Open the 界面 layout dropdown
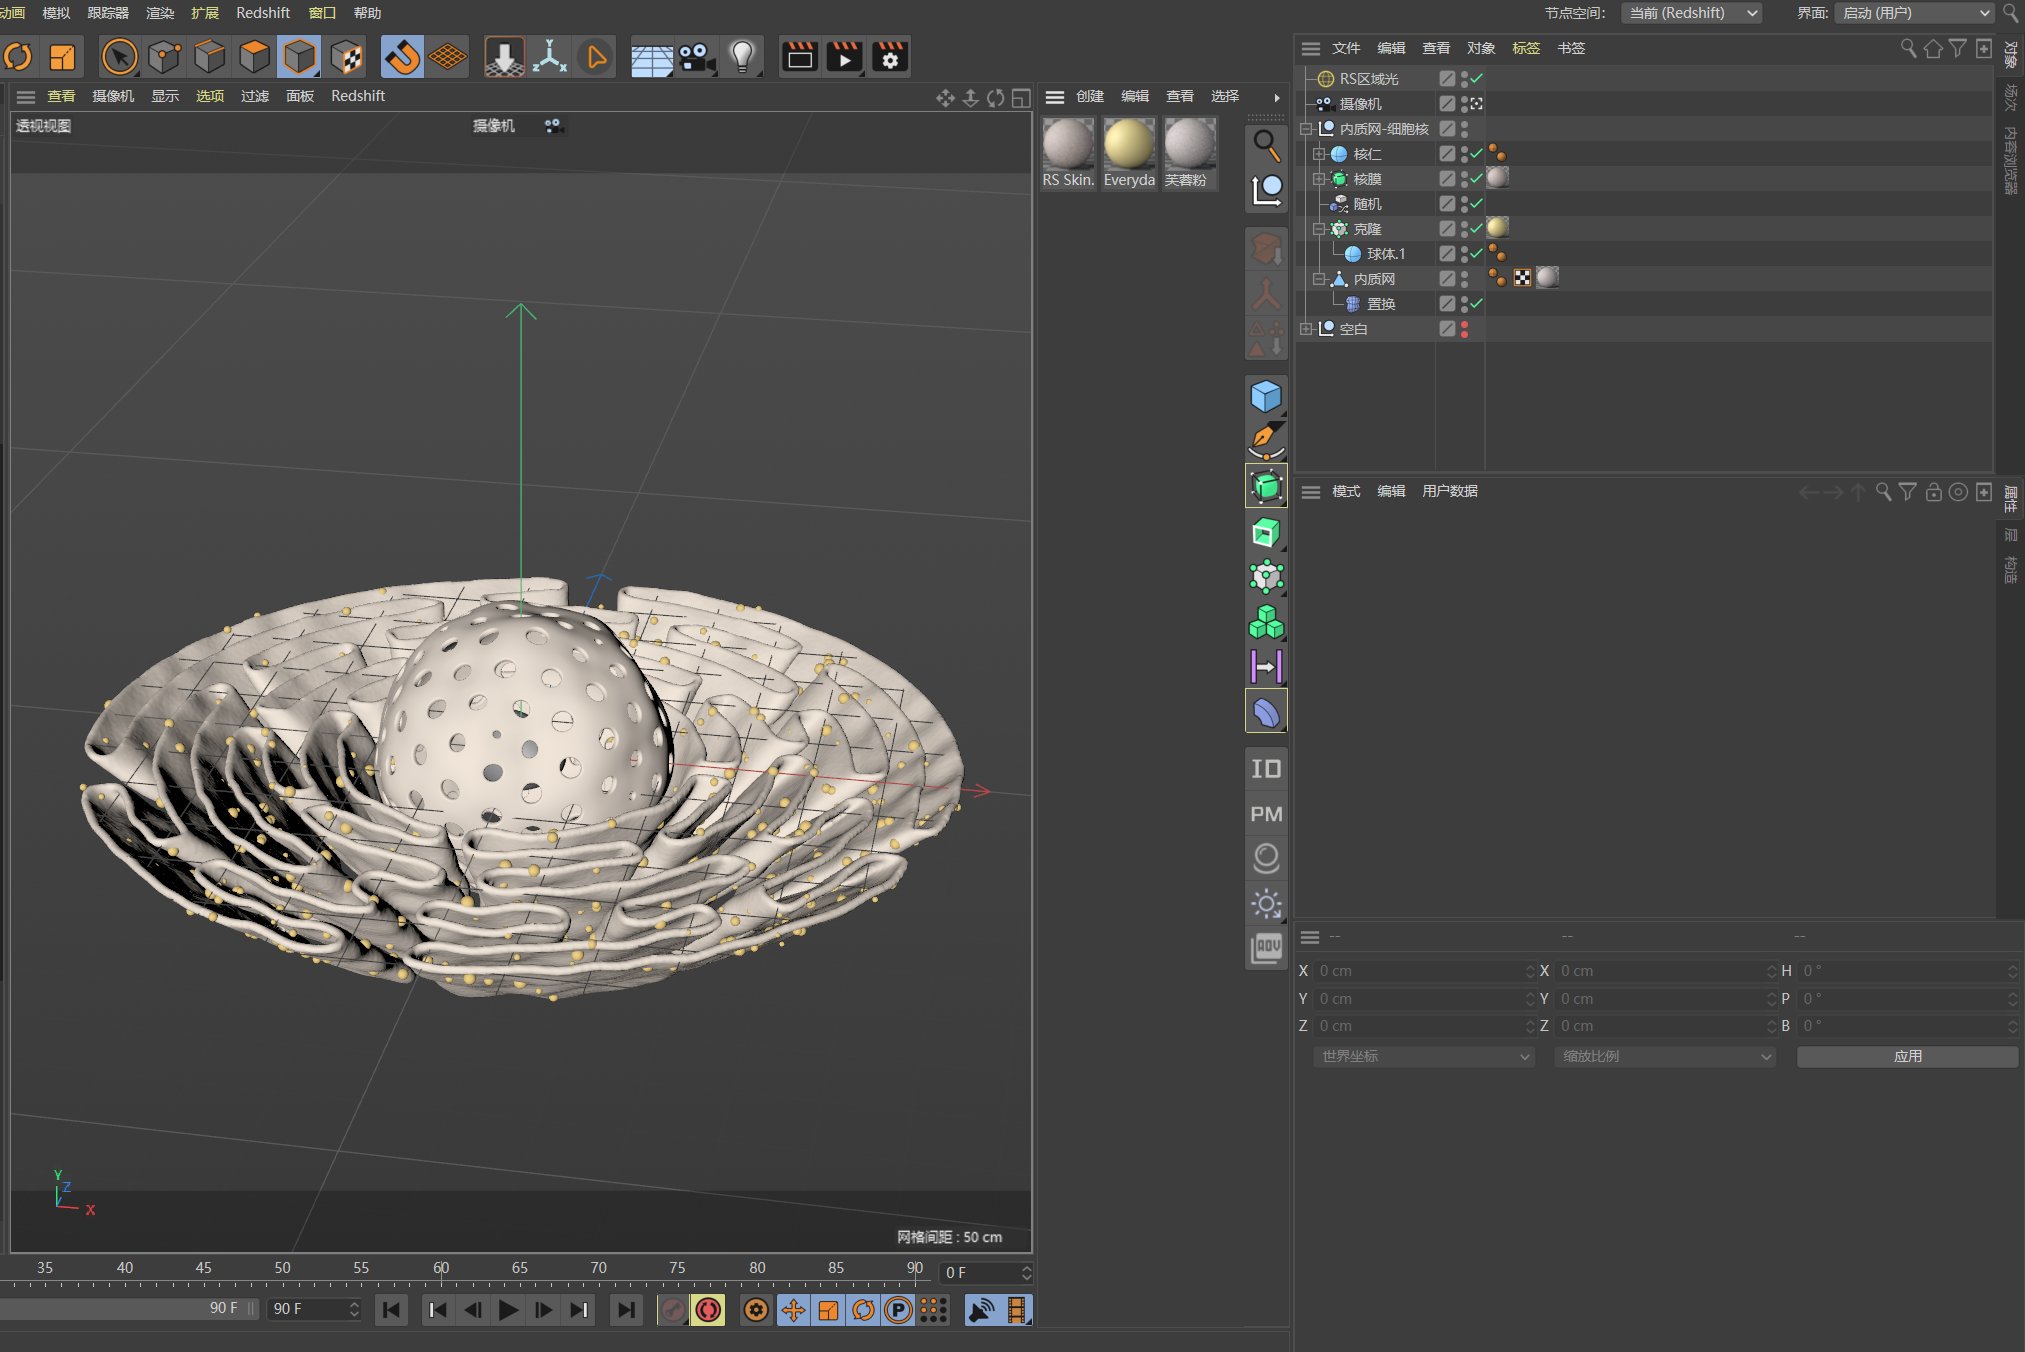Viewport: 2025px width, 1352px height. coord(1914,13)
